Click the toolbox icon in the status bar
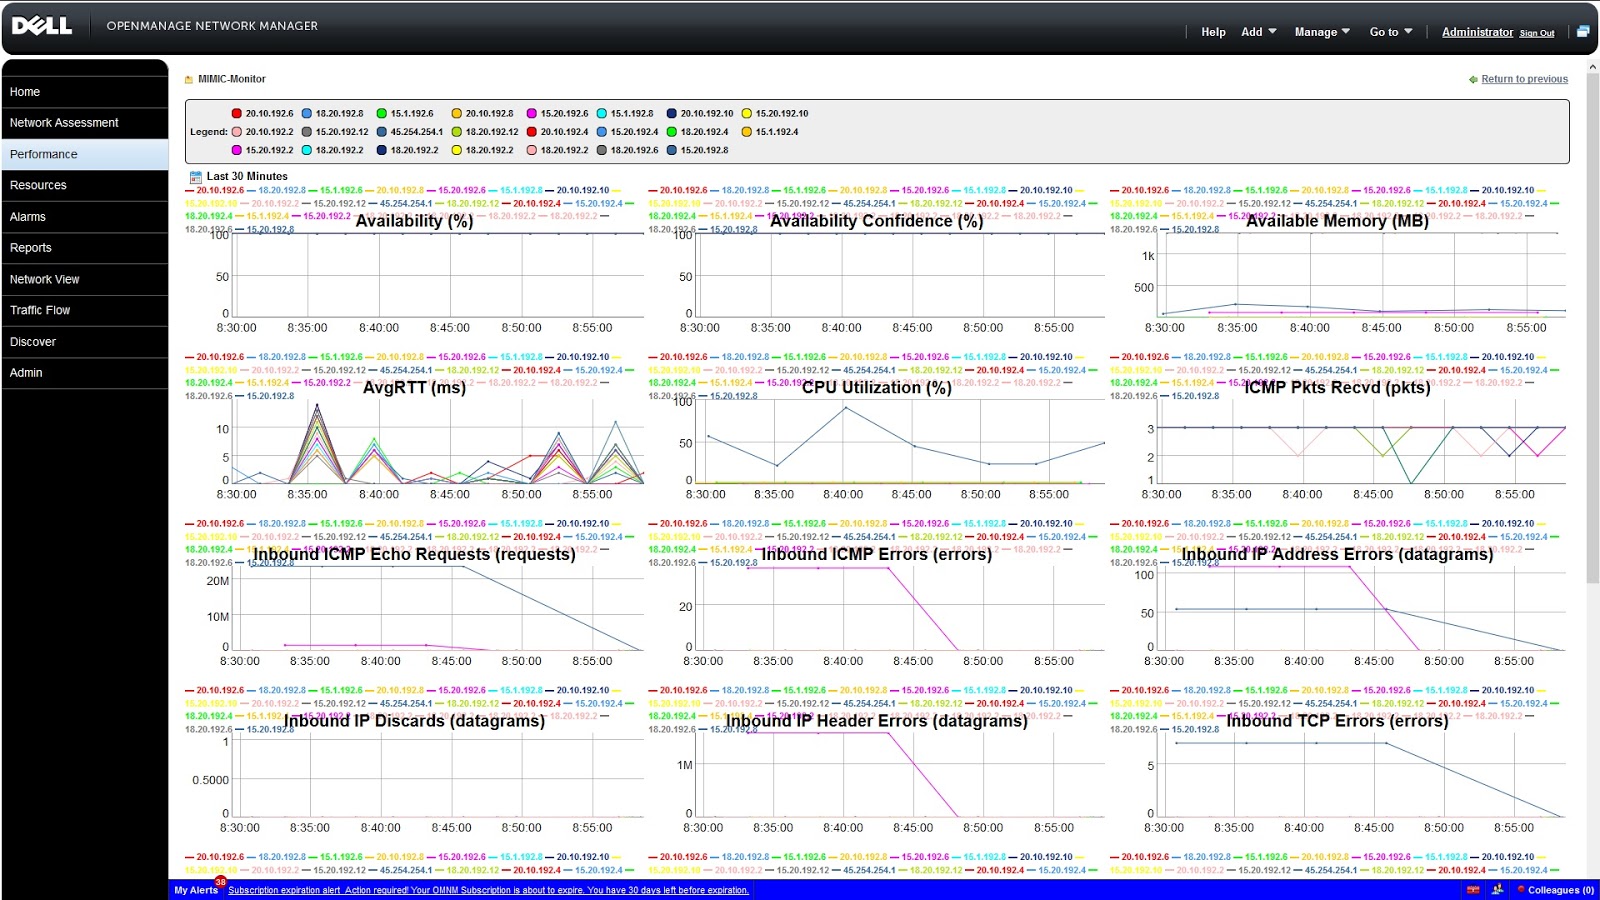Viewport: 1600px width, 900px height. 1473,889
